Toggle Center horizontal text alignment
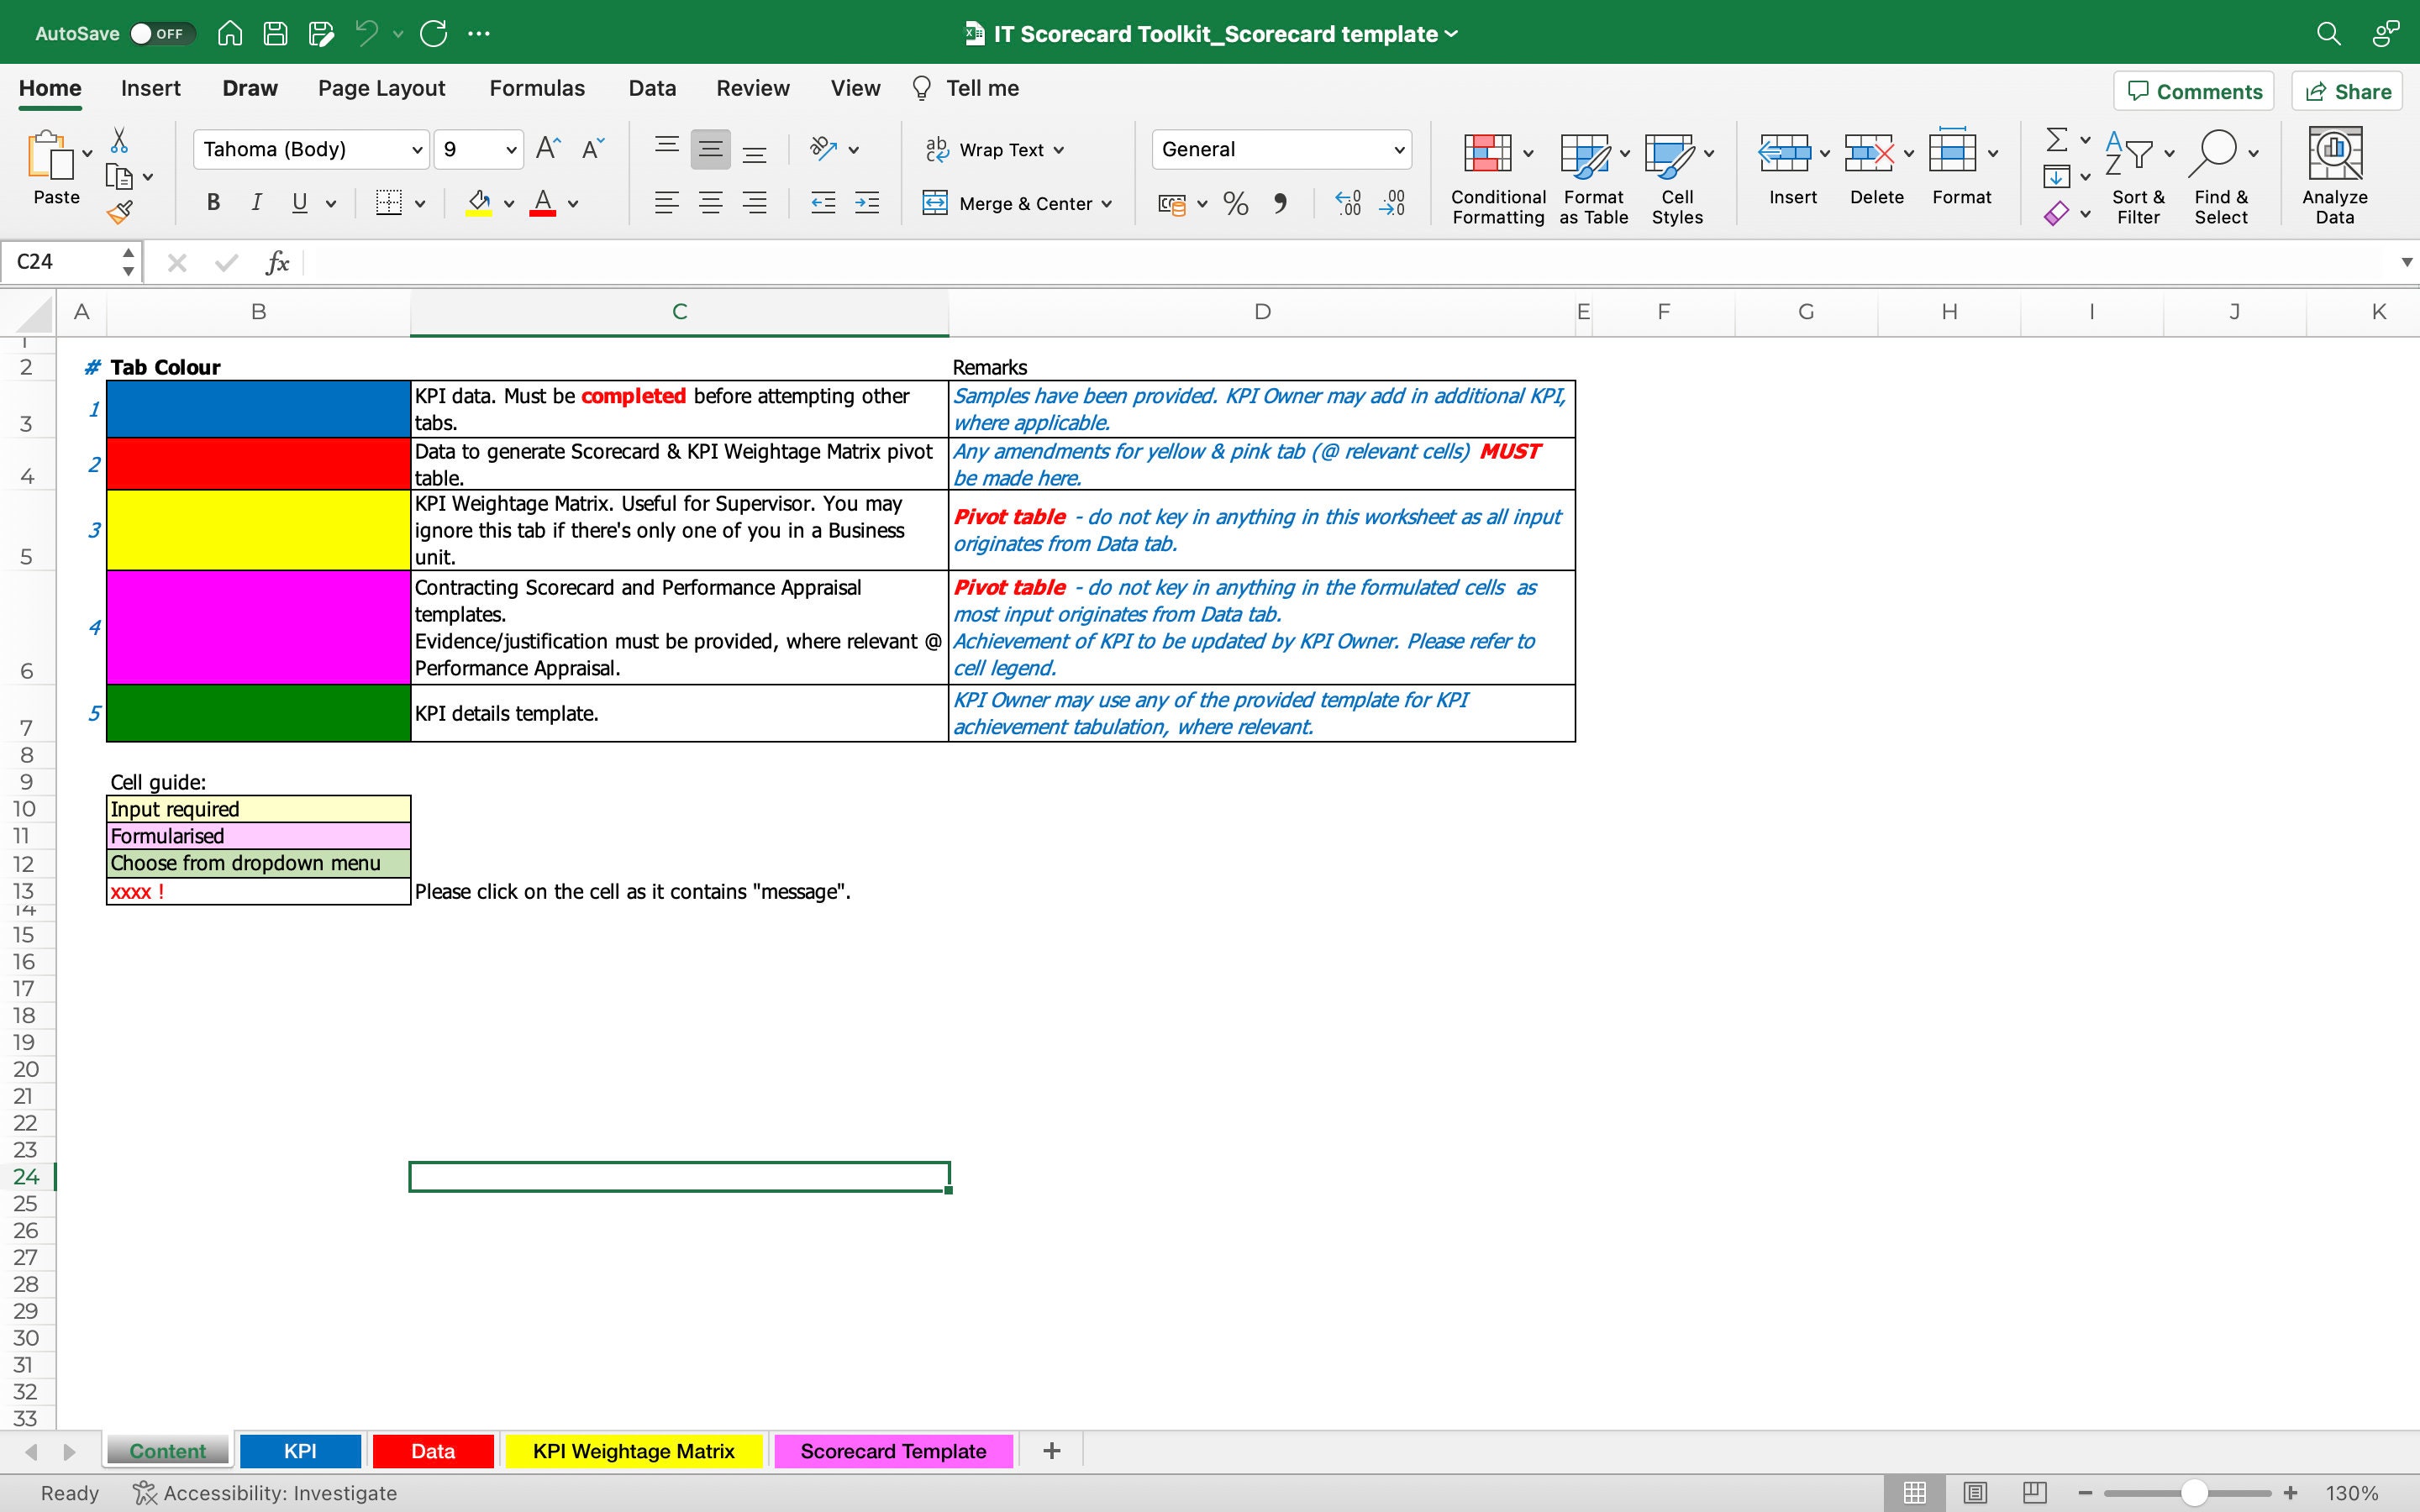The height and width of the screenshot is (1512, 2420). (710, 204)
